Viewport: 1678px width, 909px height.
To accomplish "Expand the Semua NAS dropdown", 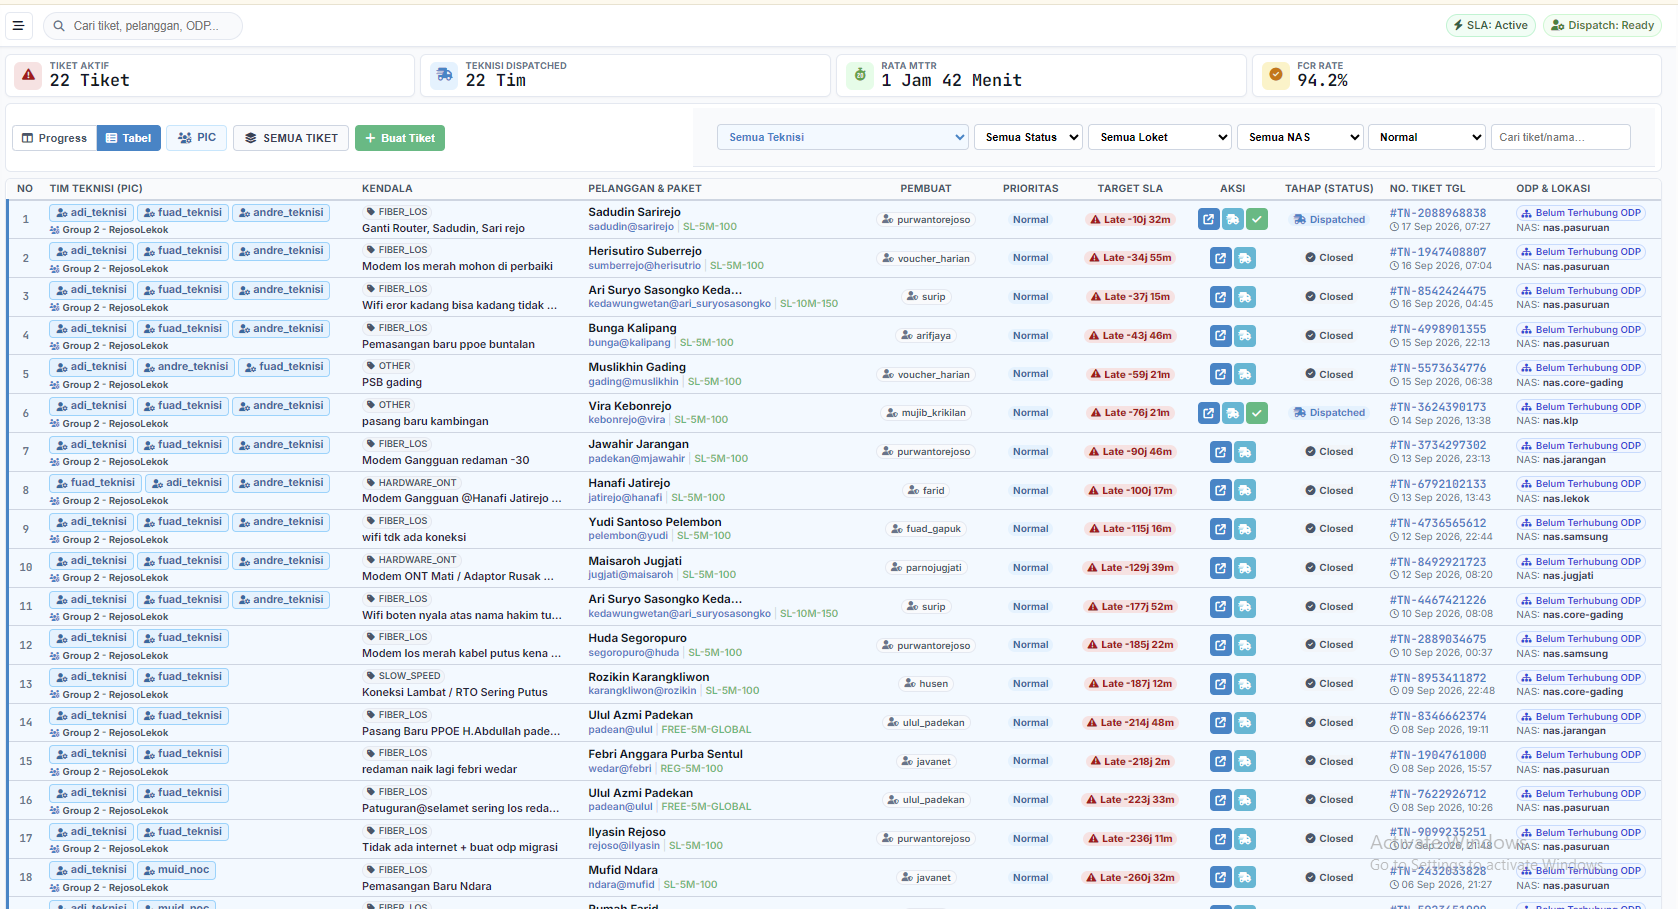I will coord(1300,137).
